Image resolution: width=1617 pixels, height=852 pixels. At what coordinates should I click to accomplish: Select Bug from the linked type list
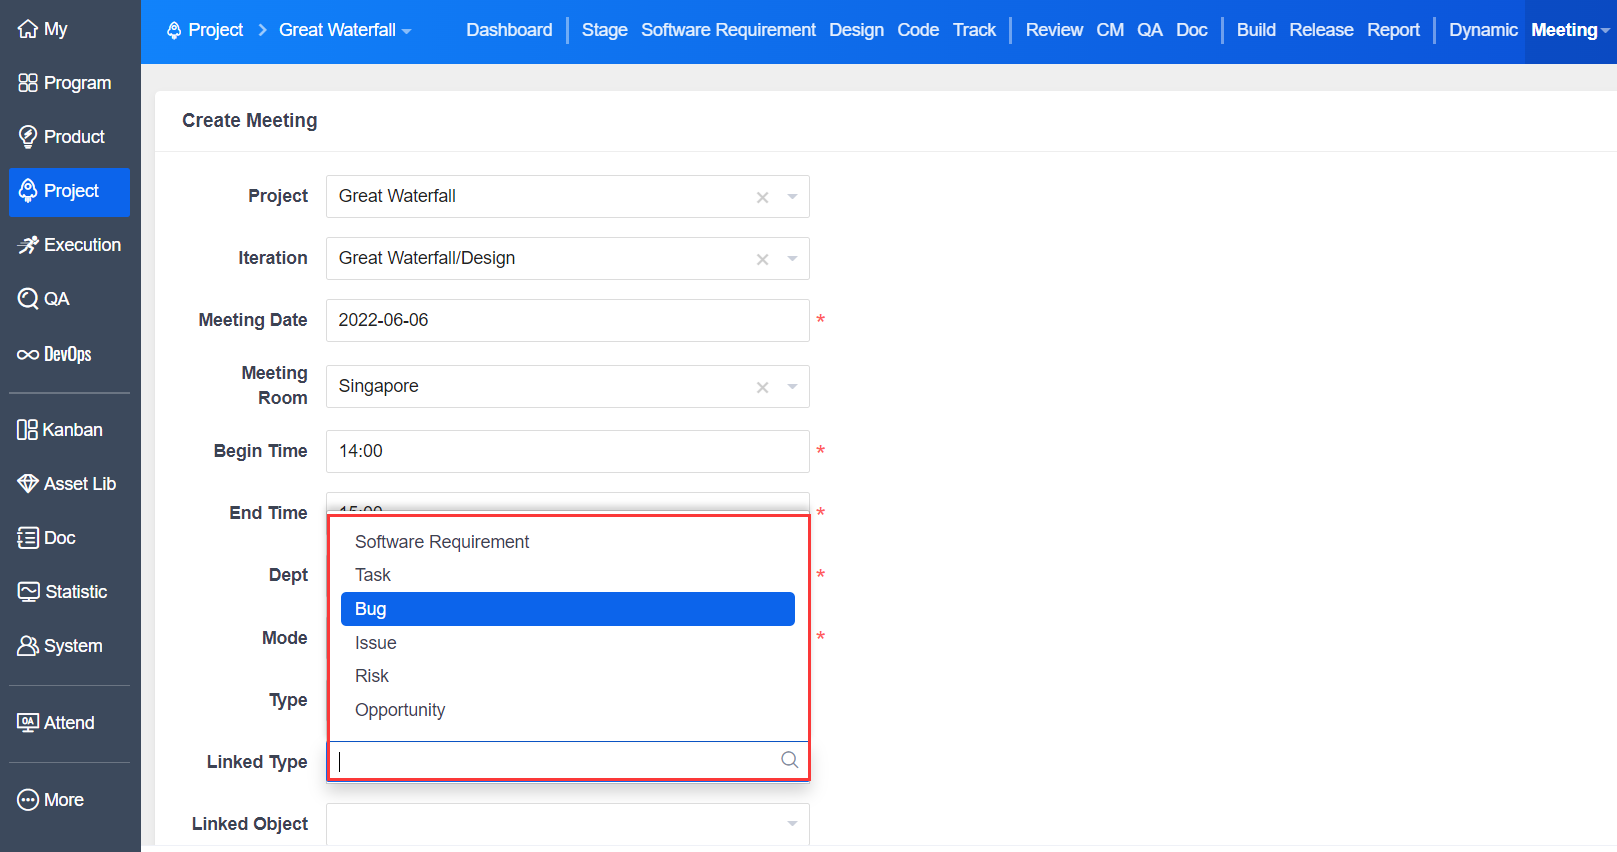567,609
